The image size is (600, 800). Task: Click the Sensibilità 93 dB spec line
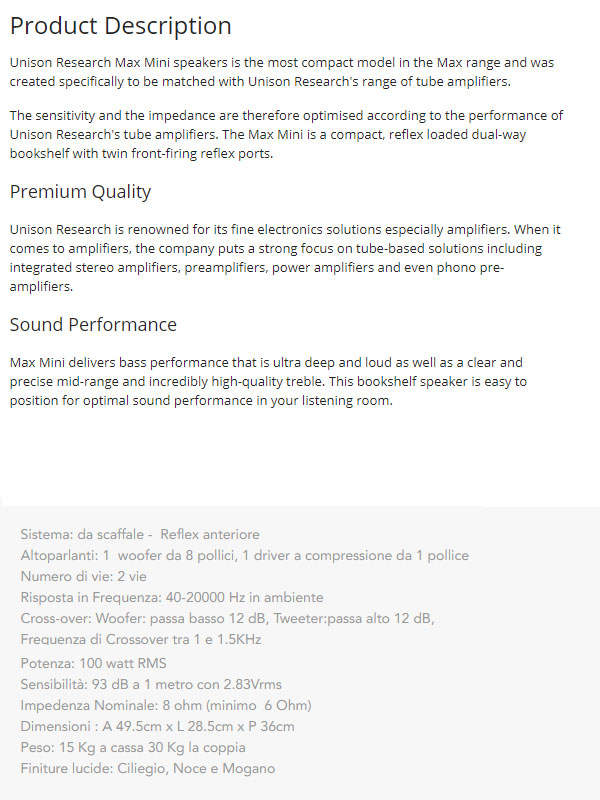(151, 684)
